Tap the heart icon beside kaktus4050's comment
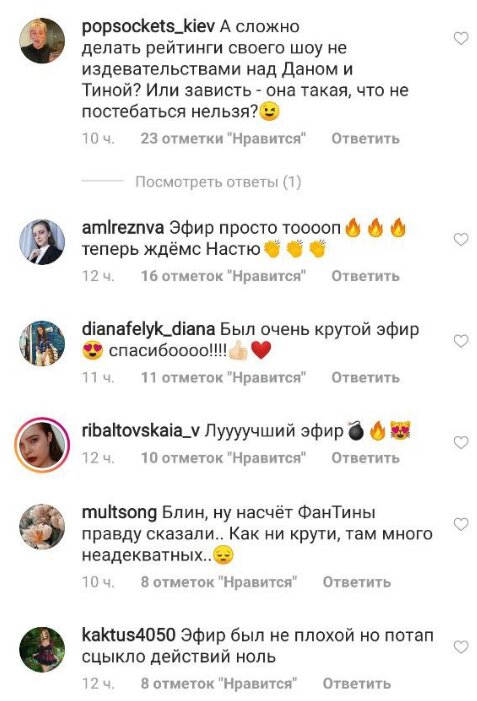 coord(460,646)
